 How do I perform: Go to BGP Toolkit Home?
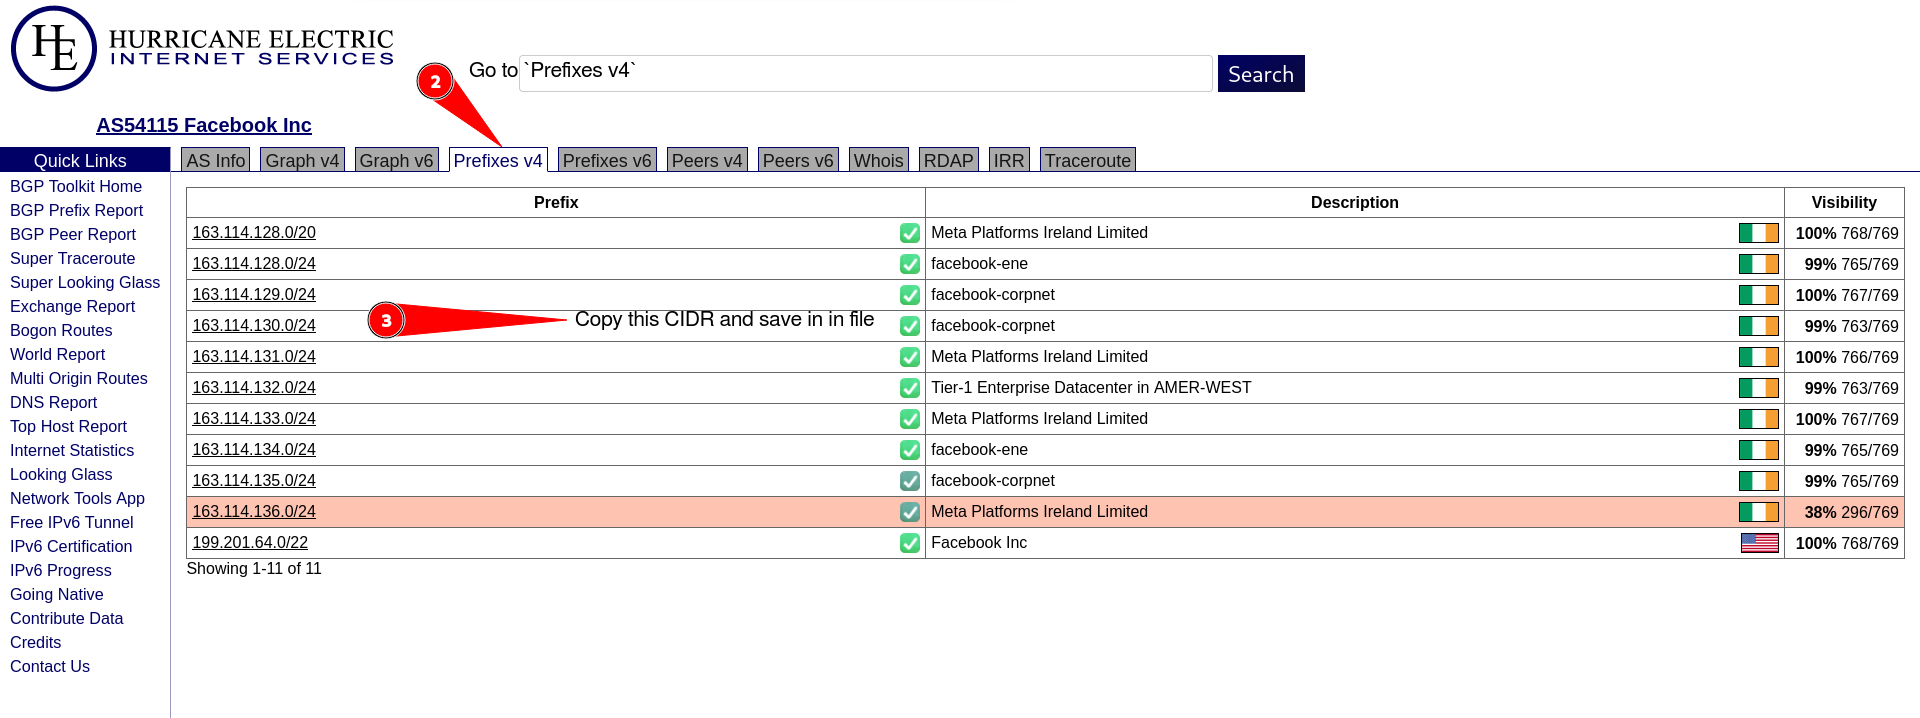pyautogui.click(x=76, y=187)
